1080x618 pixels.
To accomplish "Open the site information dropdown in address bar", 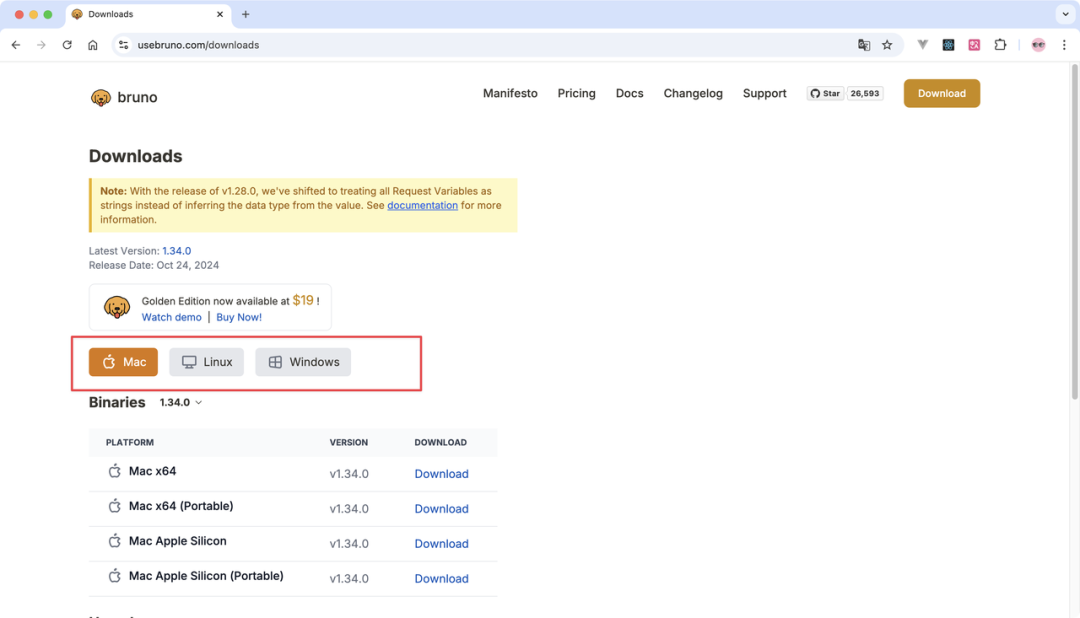I will [124, 45].
